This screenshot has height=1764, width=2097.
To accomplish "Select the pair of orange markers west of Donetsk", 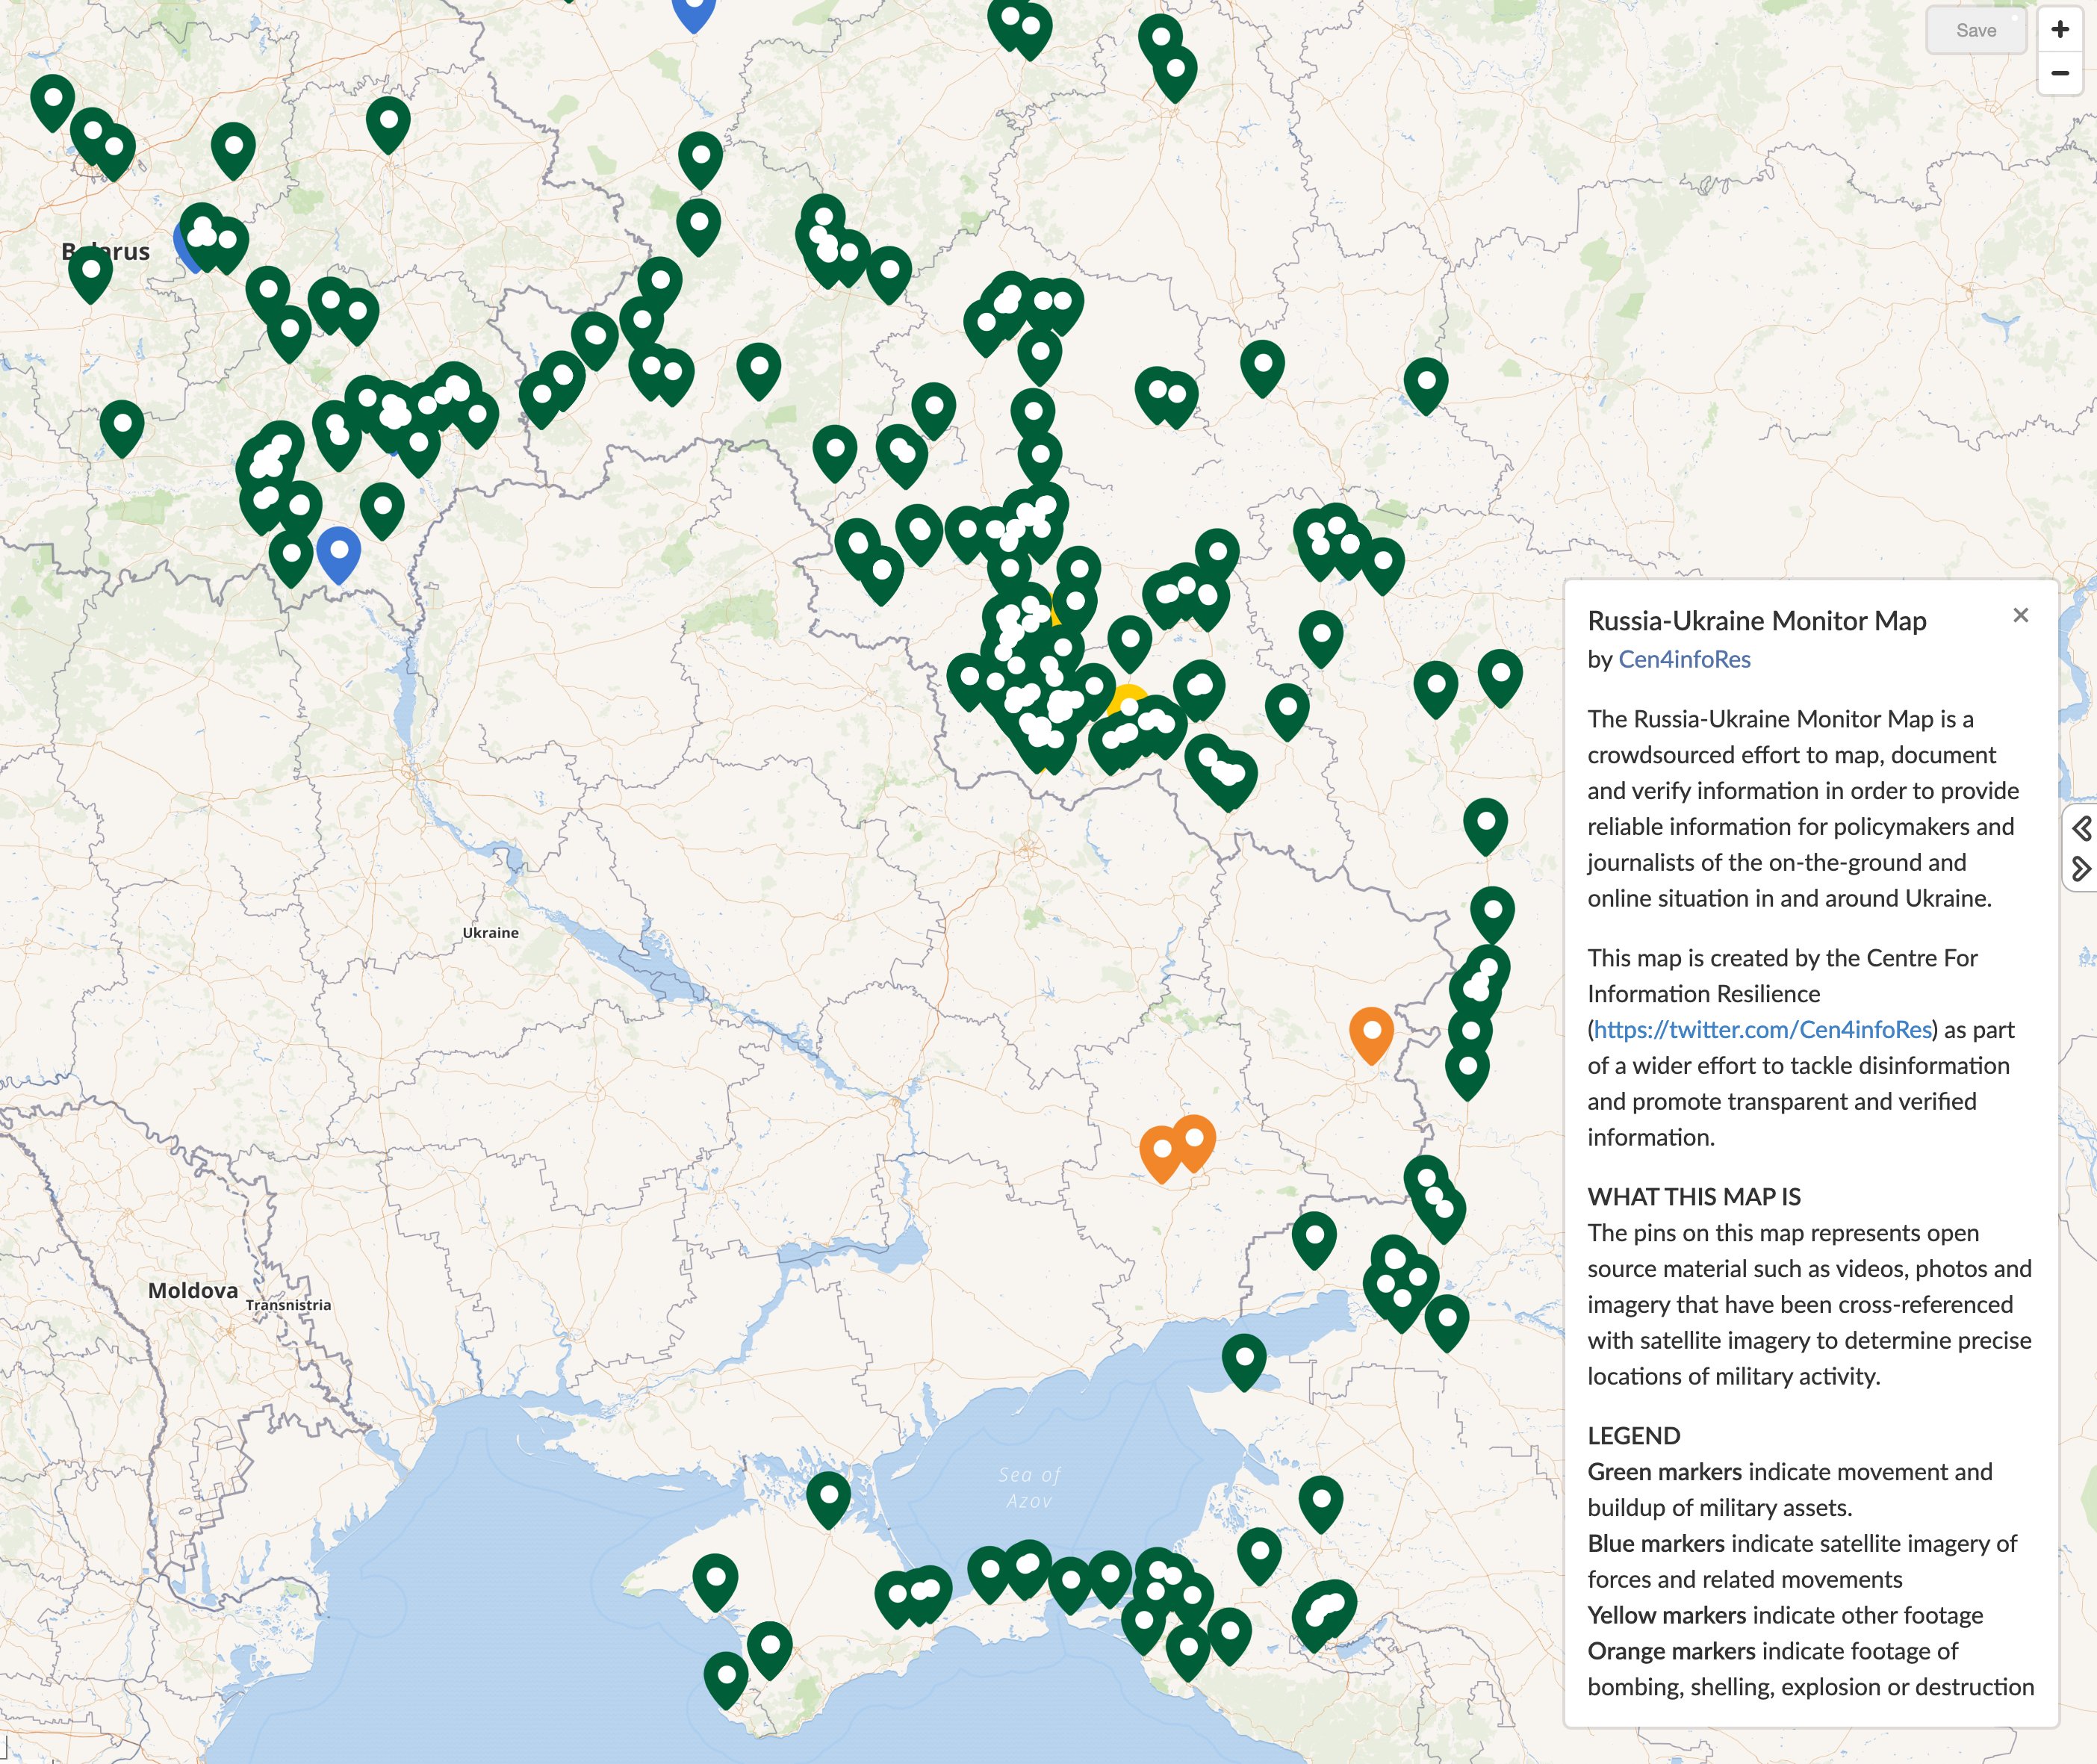I will click(x=1180, y=1140).
